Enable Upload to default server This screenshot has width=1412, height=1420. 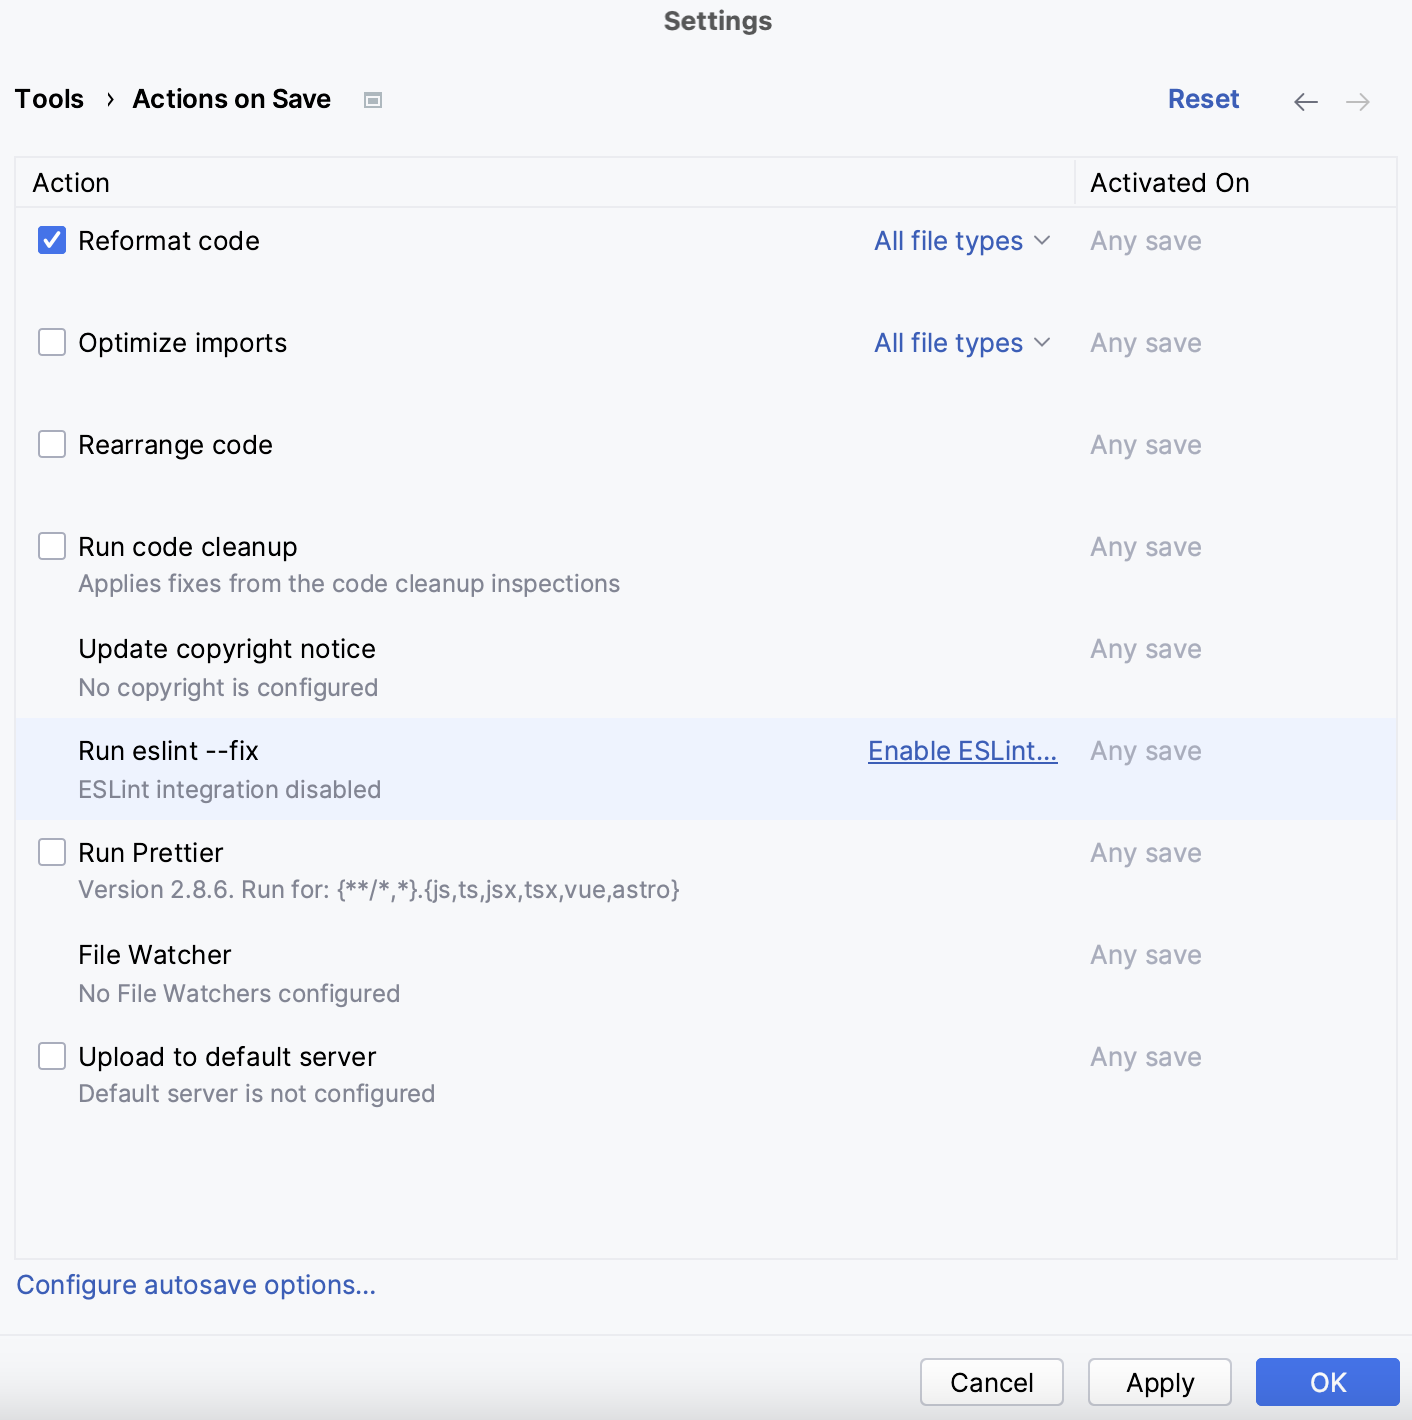coord(51,1056)
